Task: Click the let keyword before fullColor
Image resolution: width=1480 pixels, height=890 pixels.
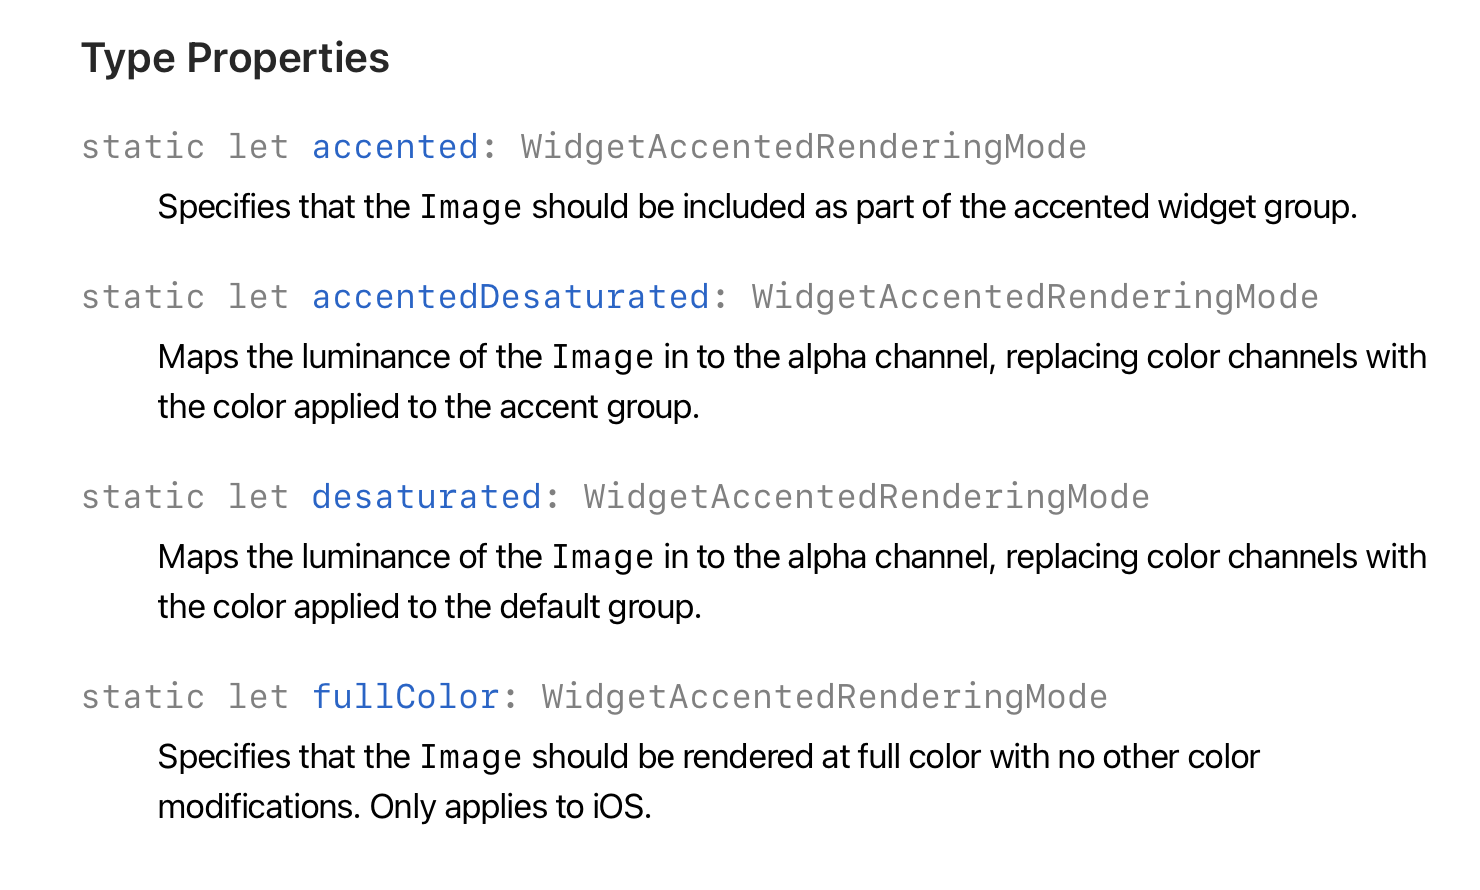Action: [258, 697]
